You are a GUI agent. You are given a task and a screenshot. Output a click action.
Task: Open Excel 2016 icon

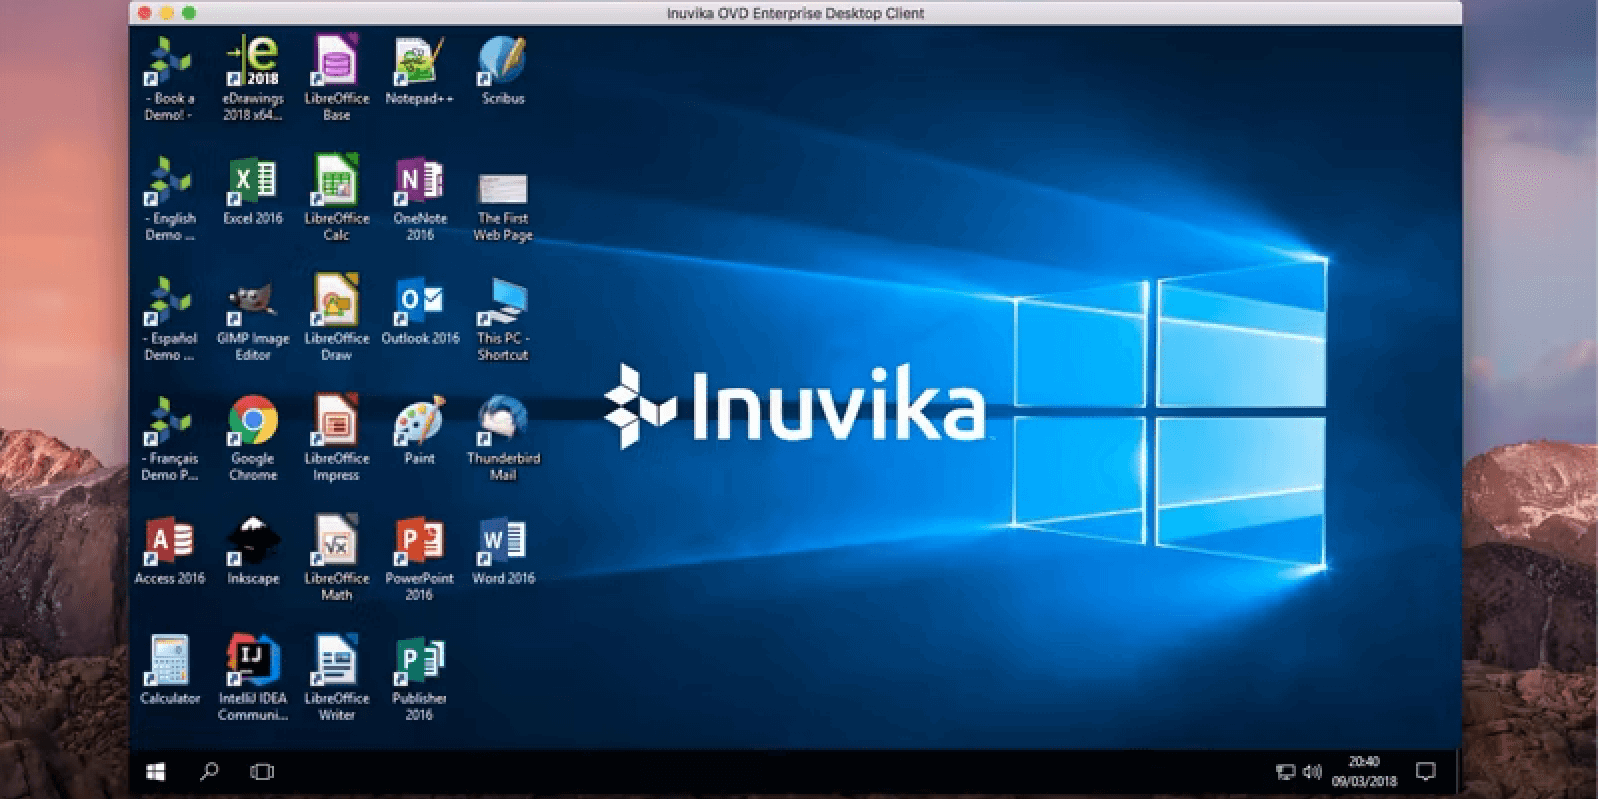pyautogui.click(x=253, y=192)
